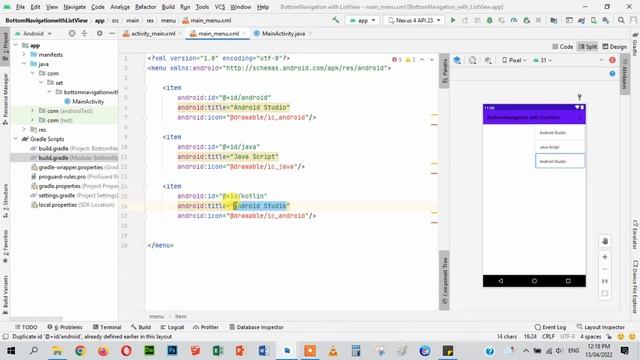
Task: Open the Pixel device preview dropdown
Action: (x=514, y=60)
